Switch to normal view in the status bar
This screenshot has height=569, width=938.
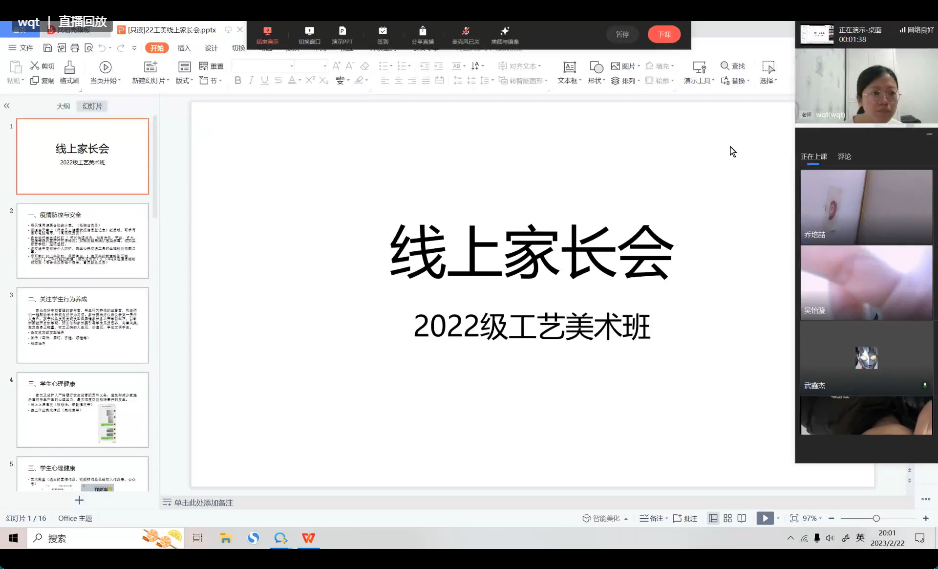tap(713, 518)
